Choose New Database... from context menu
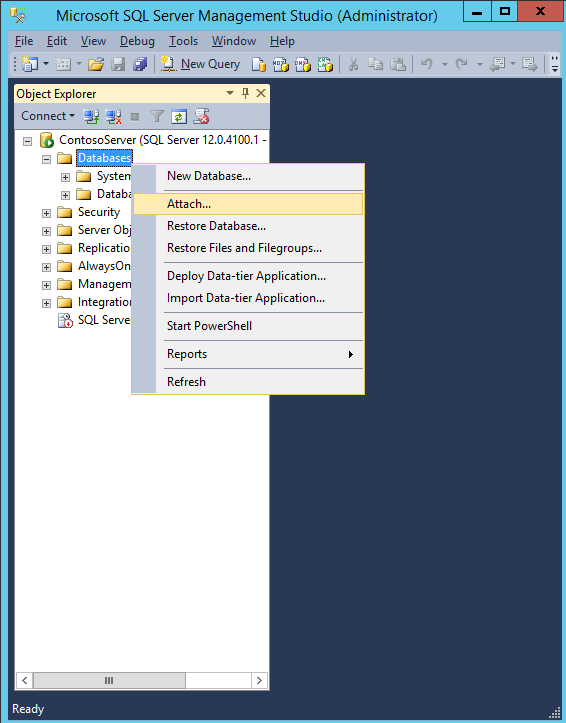This screenshot has height=723, width=566. (248, 176)
